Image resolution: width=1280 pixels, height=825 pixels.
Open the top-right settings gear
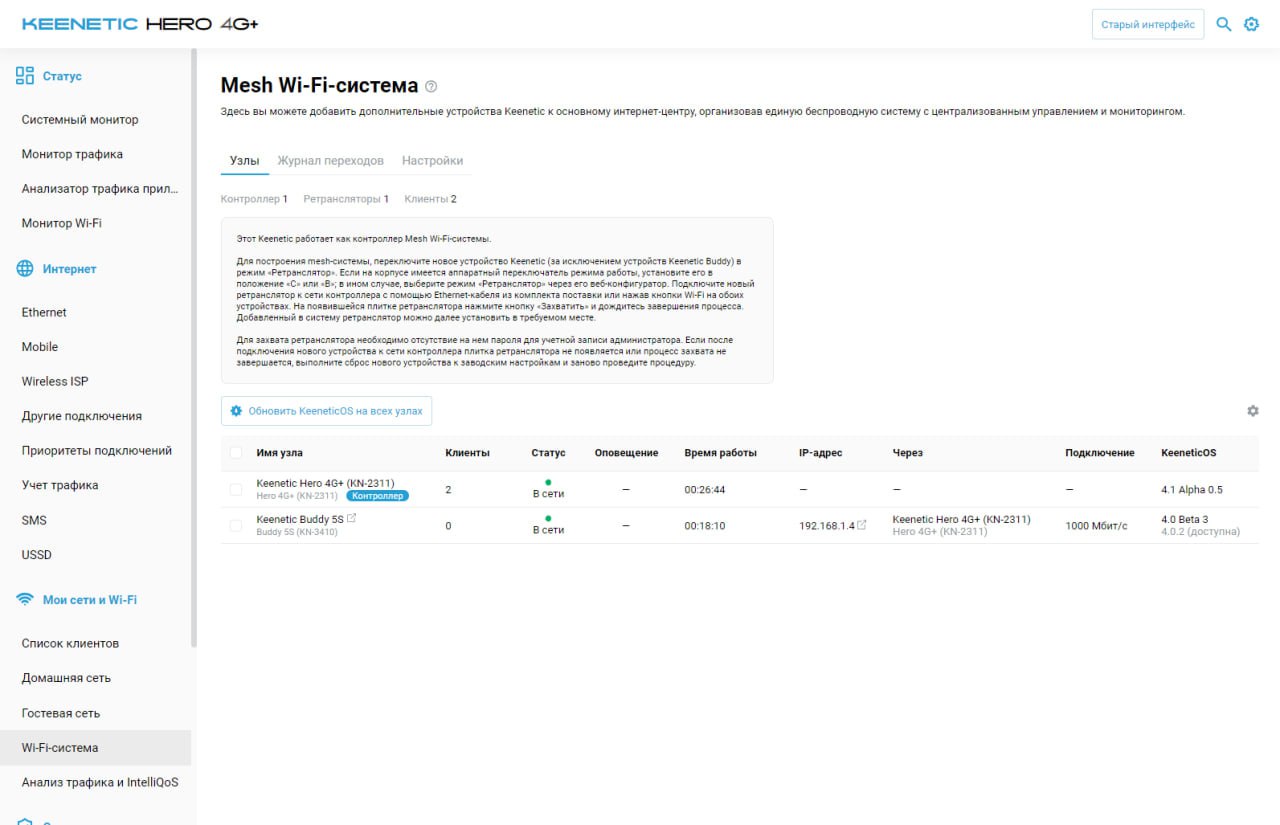(1251, 24)
